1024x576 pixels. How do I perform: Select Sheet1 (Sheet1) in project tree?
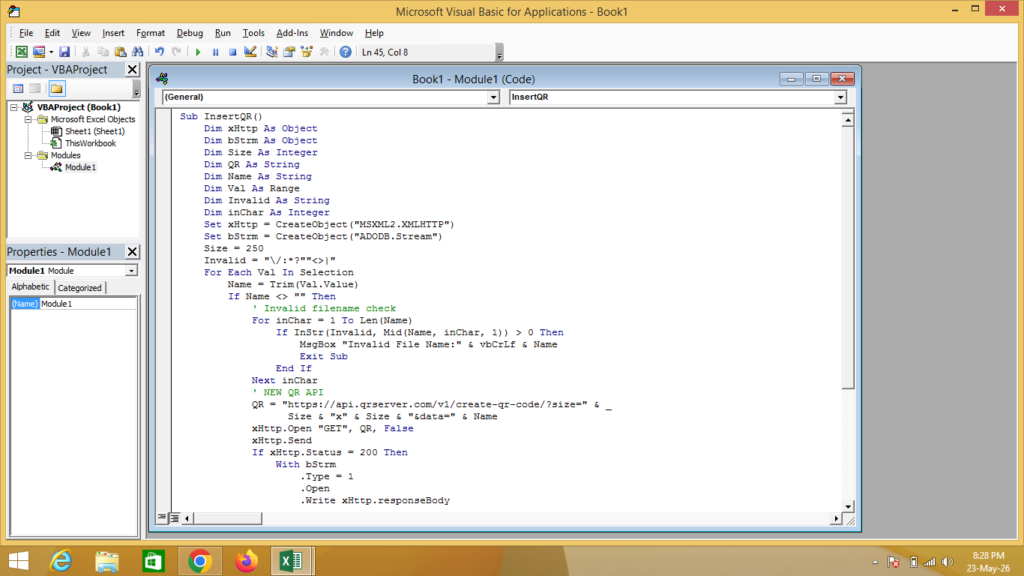click(x=95, y=131)
